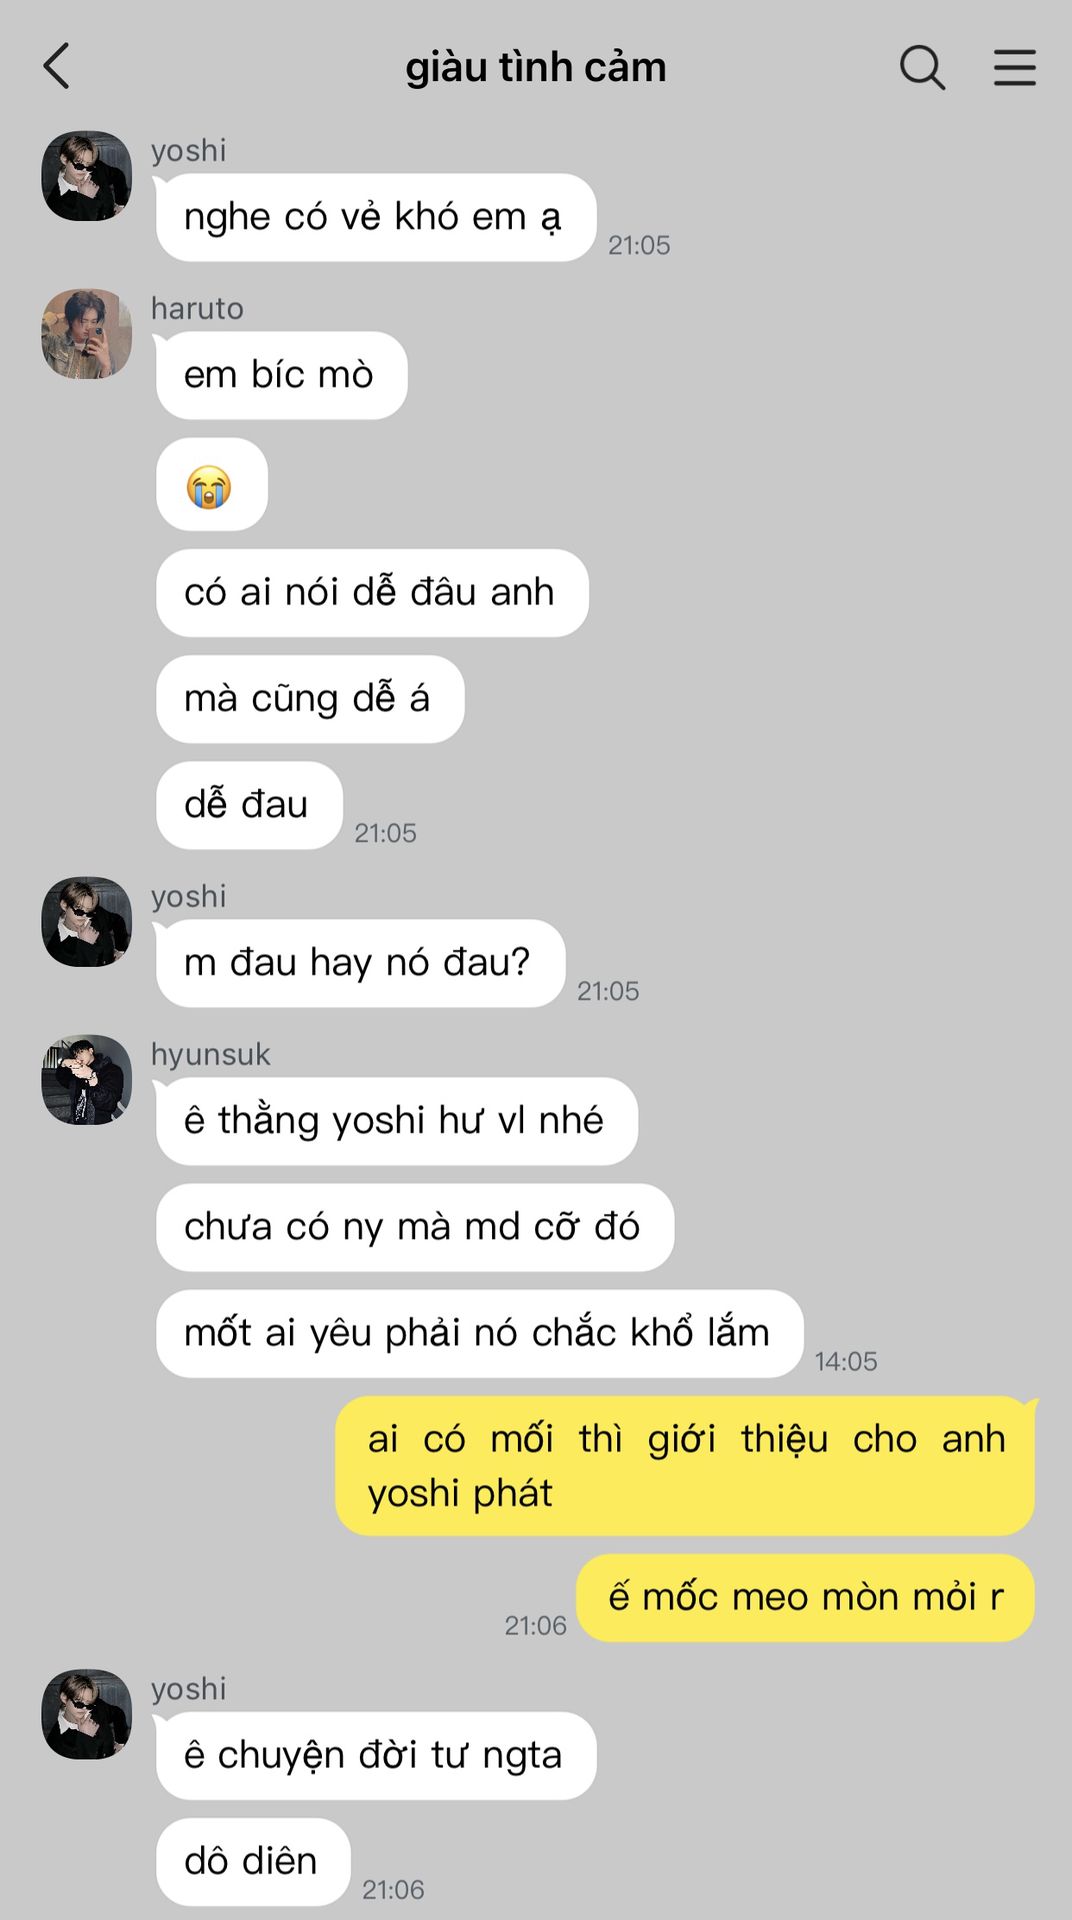
Task: Open yoshi's avatar beside 'nghe có vẻ khó'
Action: click(86, 175)
